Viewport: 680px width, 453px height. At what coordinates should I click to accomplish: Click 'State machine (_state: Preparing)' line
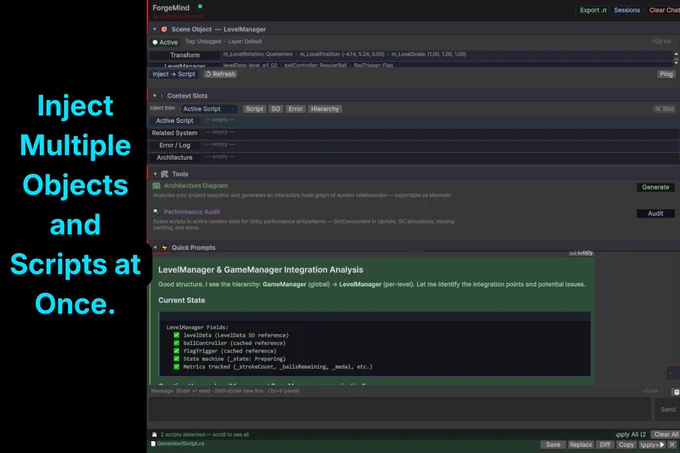click(235, 359)
